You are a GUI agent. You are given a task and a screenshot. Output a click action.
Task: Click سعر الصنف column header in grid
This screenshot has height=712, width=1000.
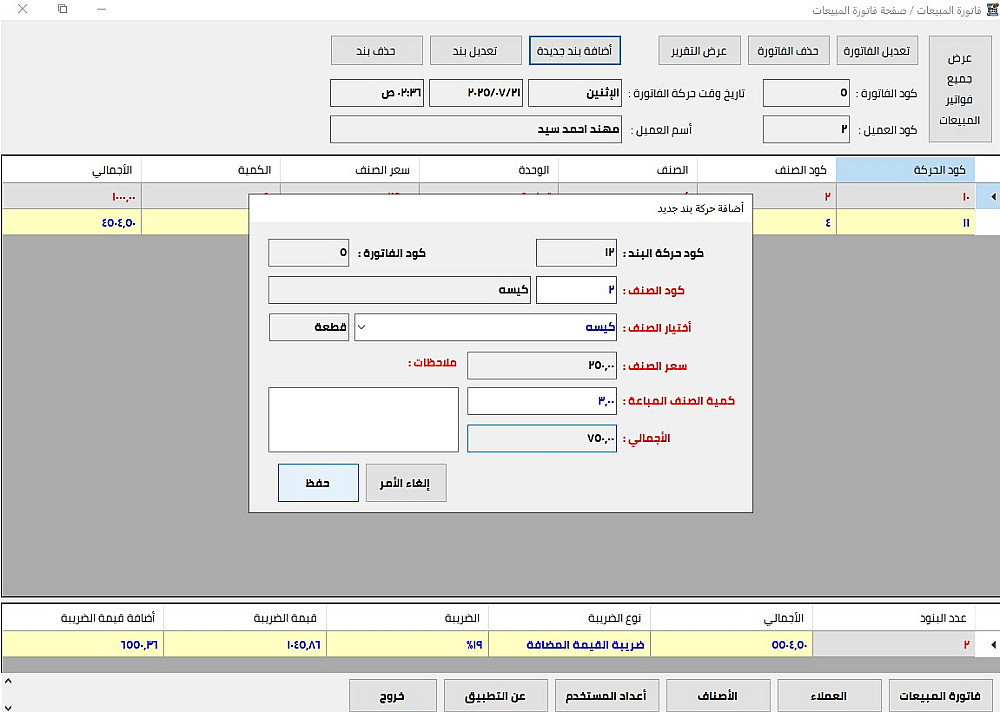click(x=349, y=170)
